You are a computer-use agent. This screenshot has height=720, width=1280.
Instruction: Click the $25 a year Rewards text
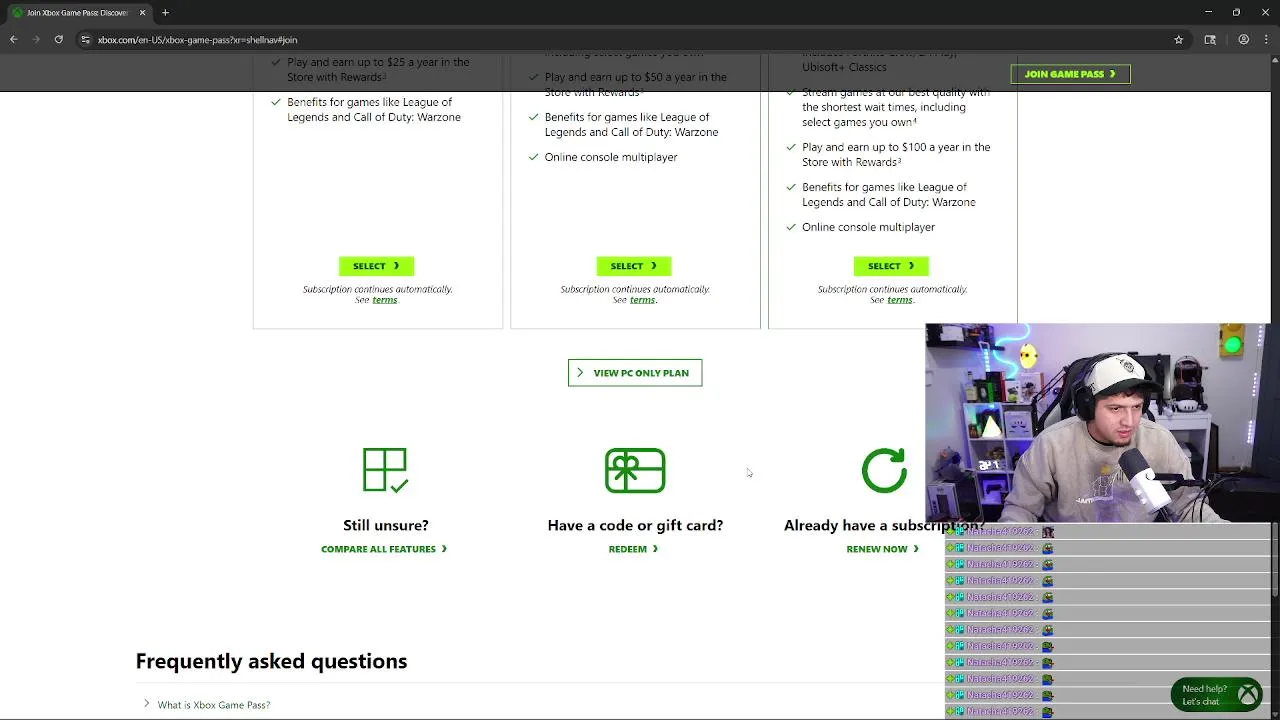[378, 69]
